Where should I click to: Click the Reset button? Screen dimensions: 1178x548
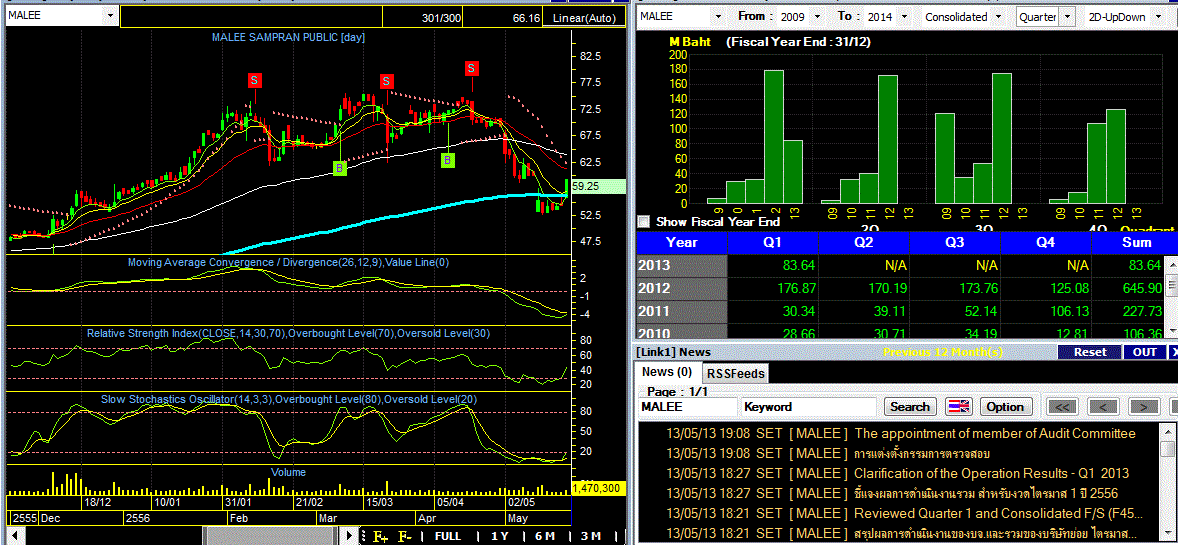pyautogui.click(x=1089, y=352)
